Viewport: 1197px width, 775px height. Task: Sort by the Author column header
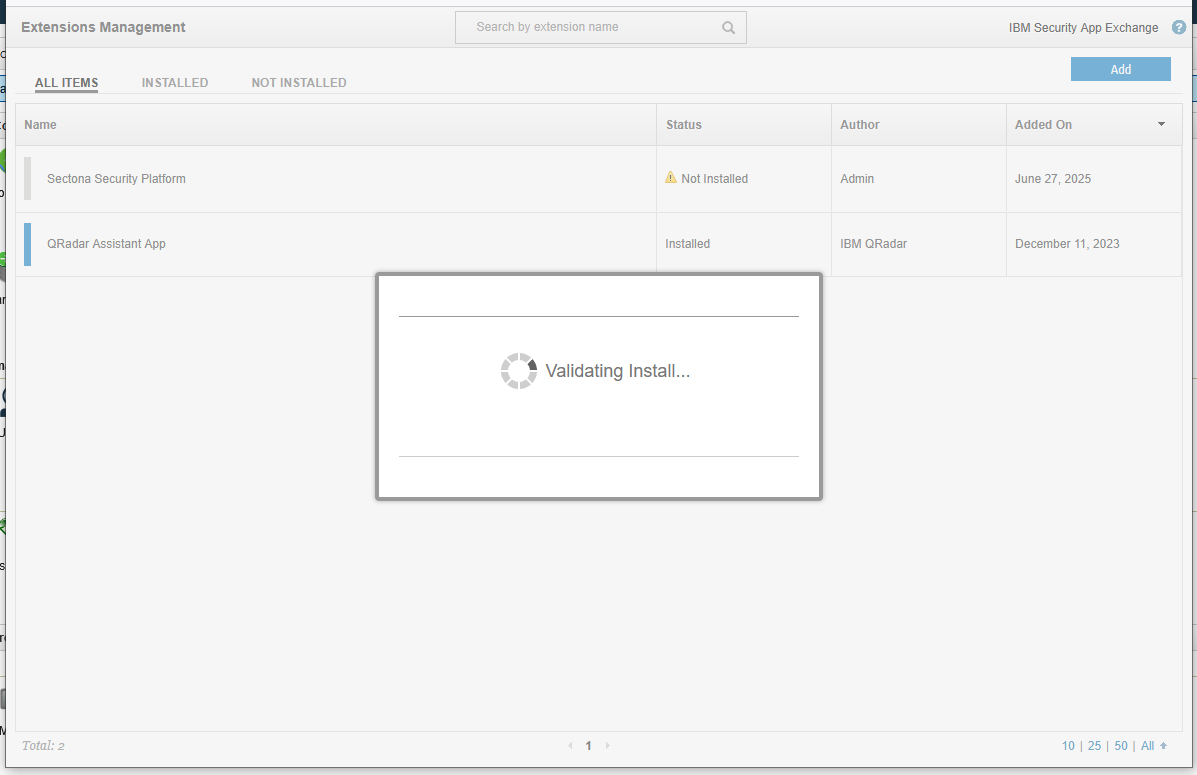pyautogui.click(x=860, y=125)
